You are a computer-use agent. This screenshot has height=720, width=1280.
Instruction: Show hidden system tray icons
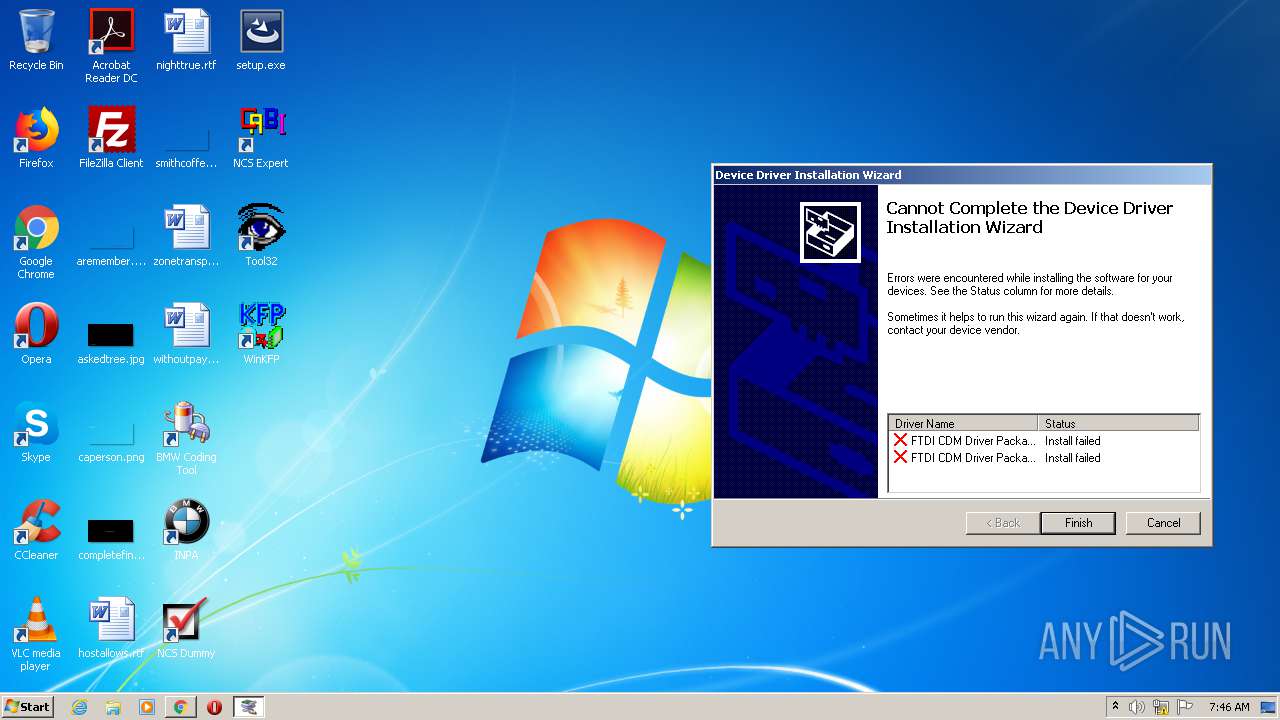(x=1115, y=707)
